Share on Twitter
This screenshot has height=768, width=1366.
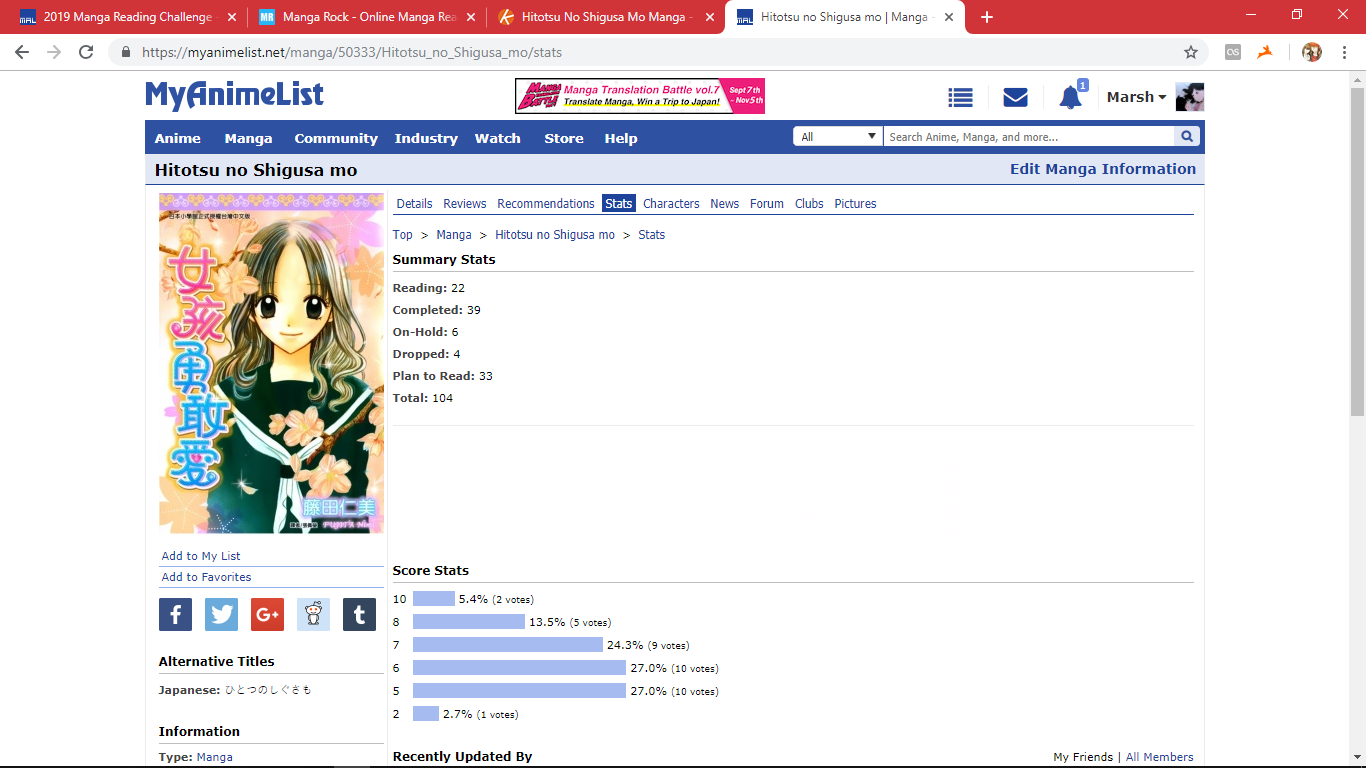221,614
